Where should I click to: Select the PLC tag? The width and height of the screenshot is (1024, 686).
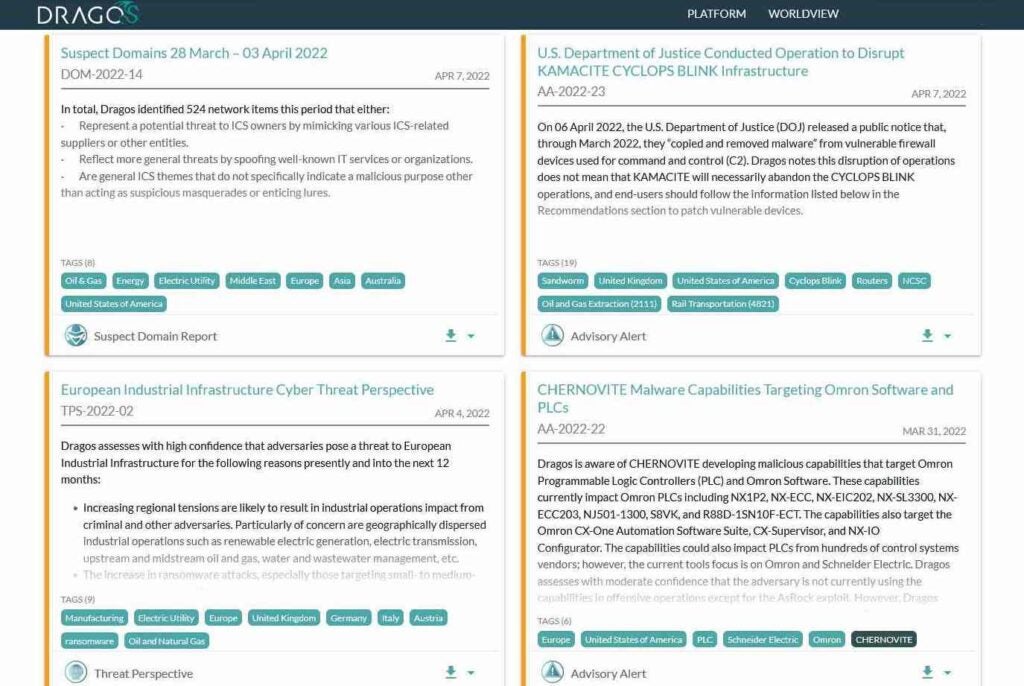pyautogui.click(x=705, y=640)
